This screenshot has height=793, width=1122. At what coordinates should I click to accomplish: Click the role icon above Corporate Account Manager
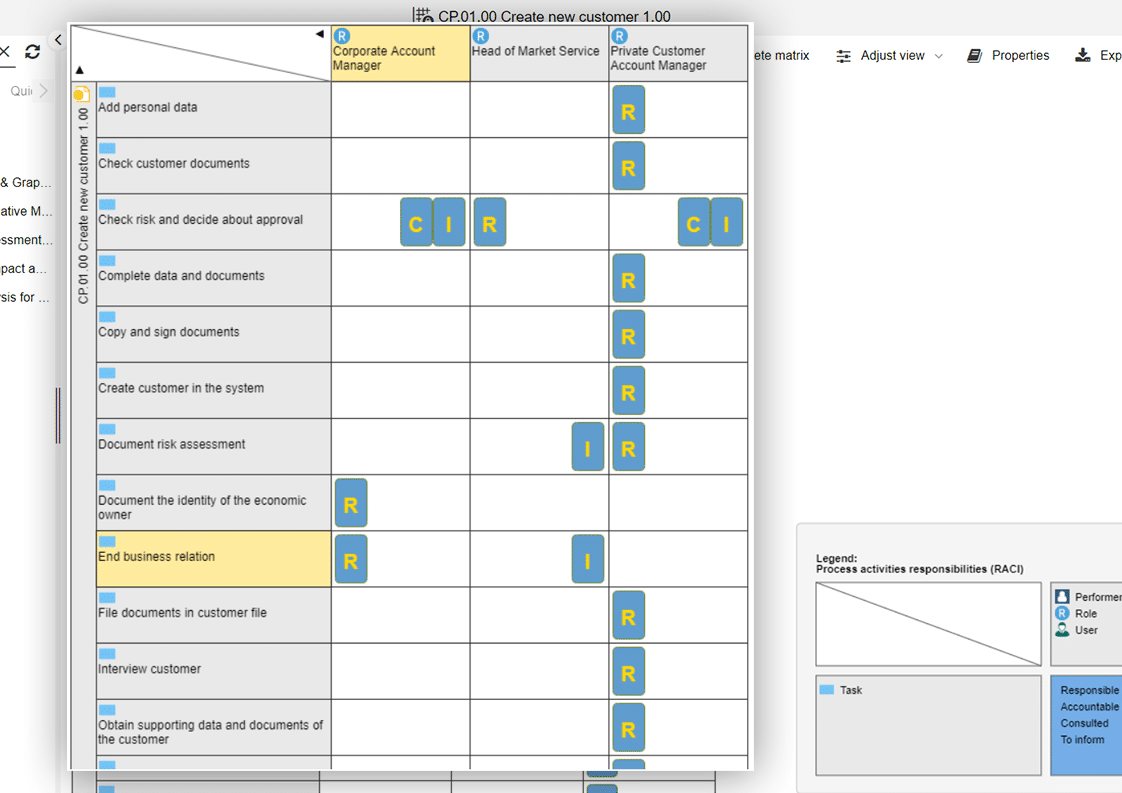[342, 36]
